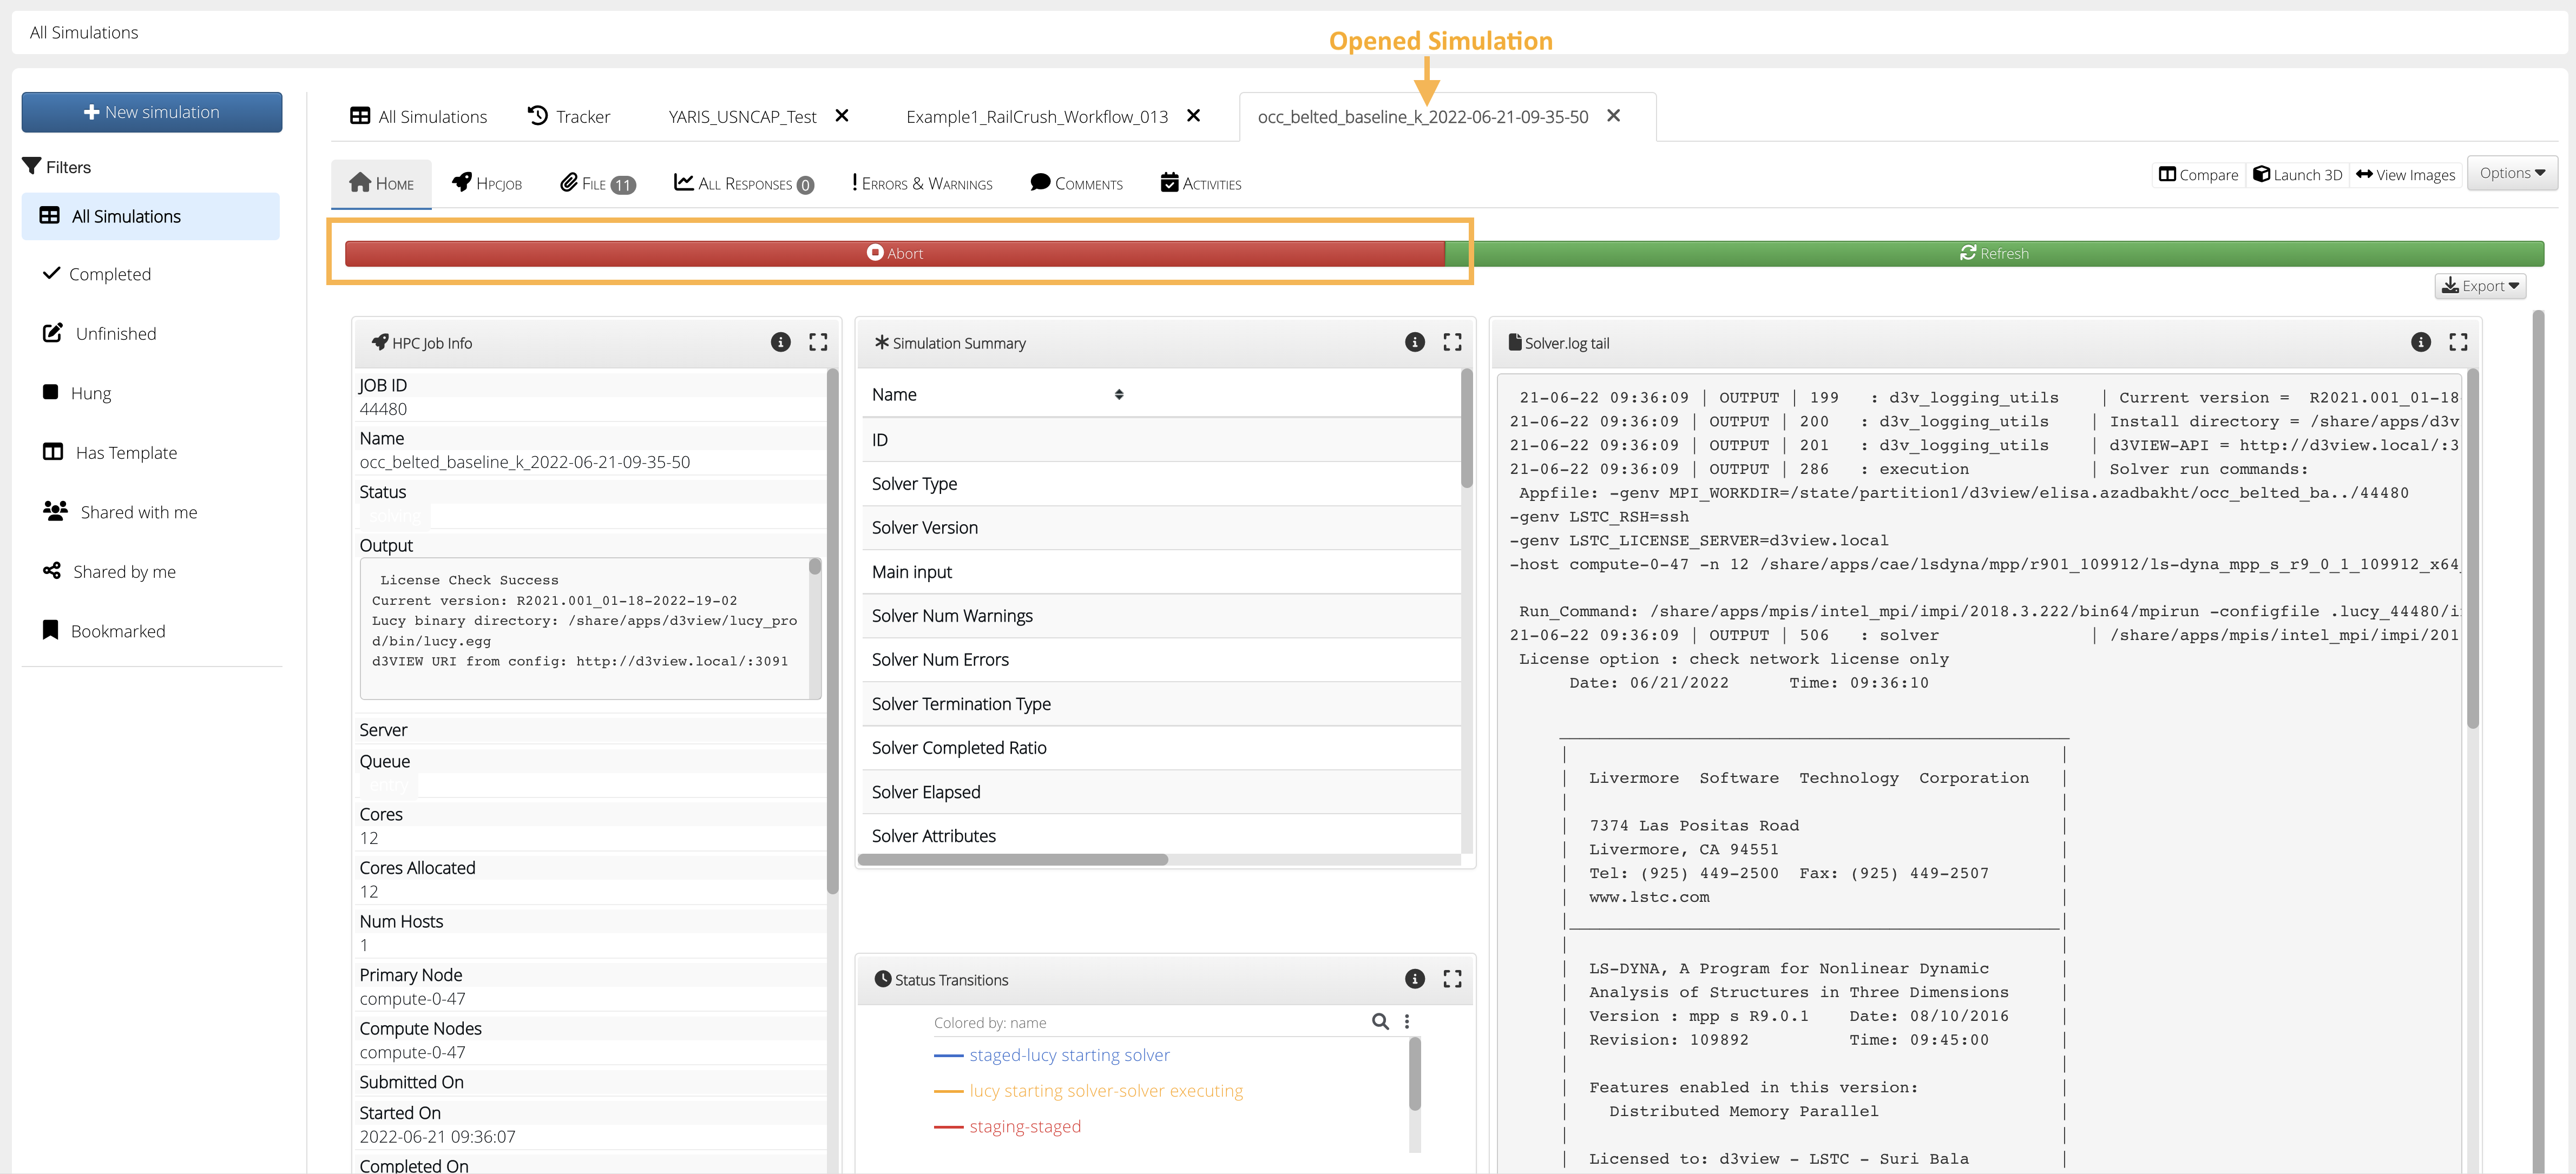Sort the summary by Name column
The image size is (2576, 1174).
1119,394
